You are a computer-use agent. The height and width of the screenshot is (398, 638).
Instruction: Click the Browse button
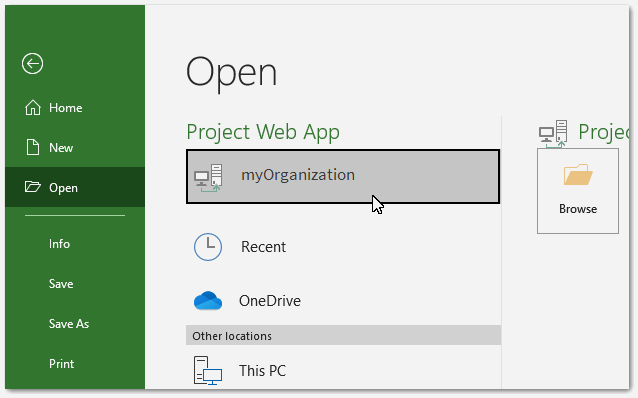pyautogui.click(x=578, y=191)
